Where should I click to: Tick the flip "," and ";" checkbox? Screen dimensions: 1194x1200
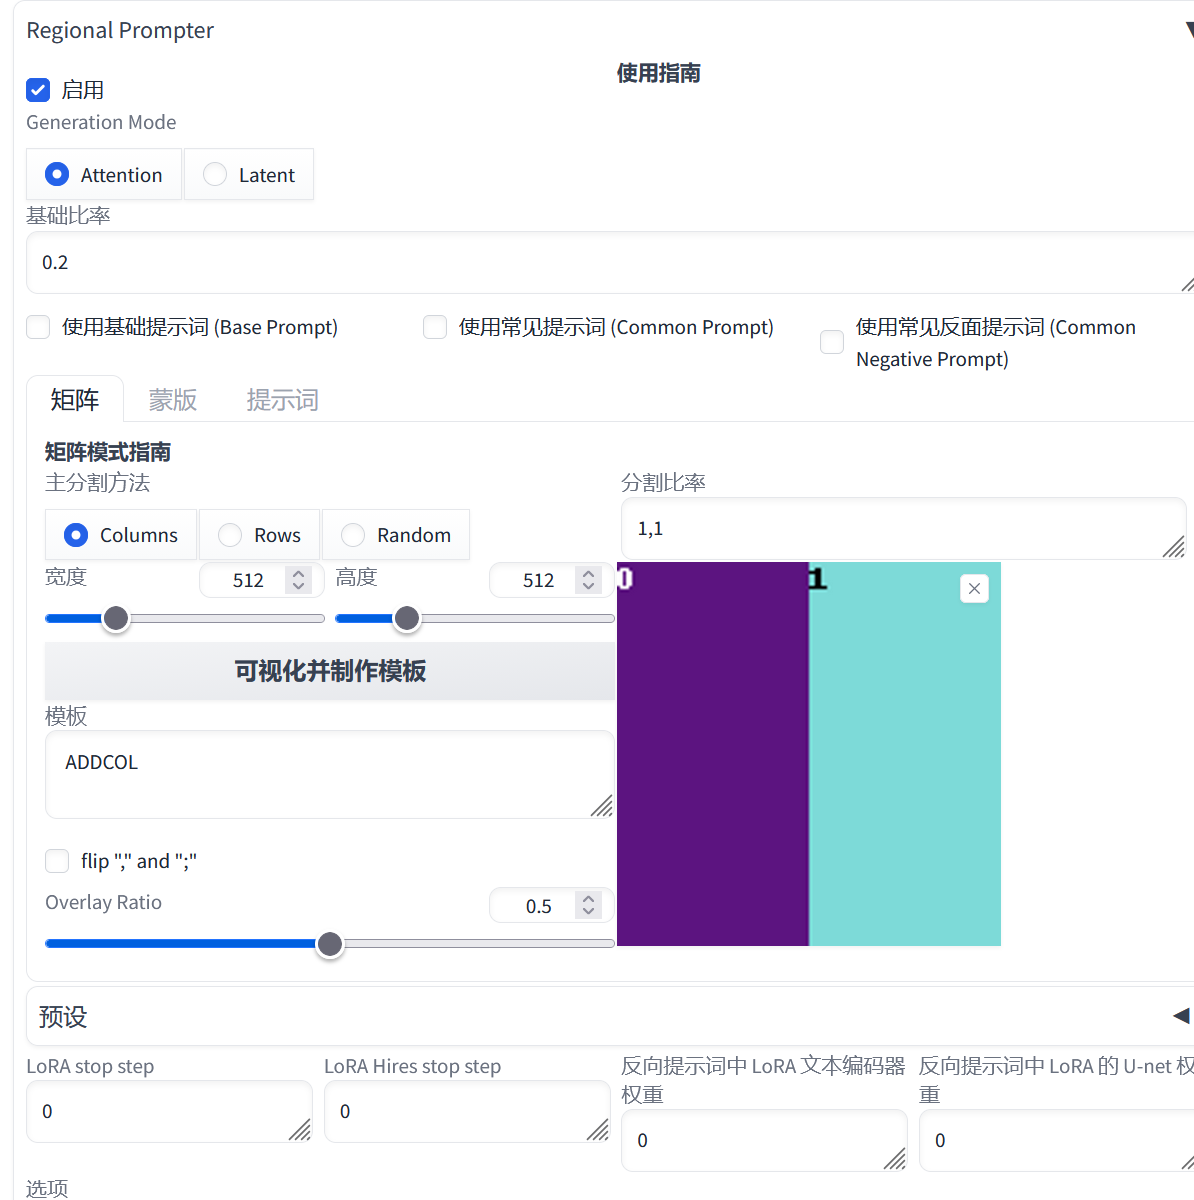coord(57,861)
